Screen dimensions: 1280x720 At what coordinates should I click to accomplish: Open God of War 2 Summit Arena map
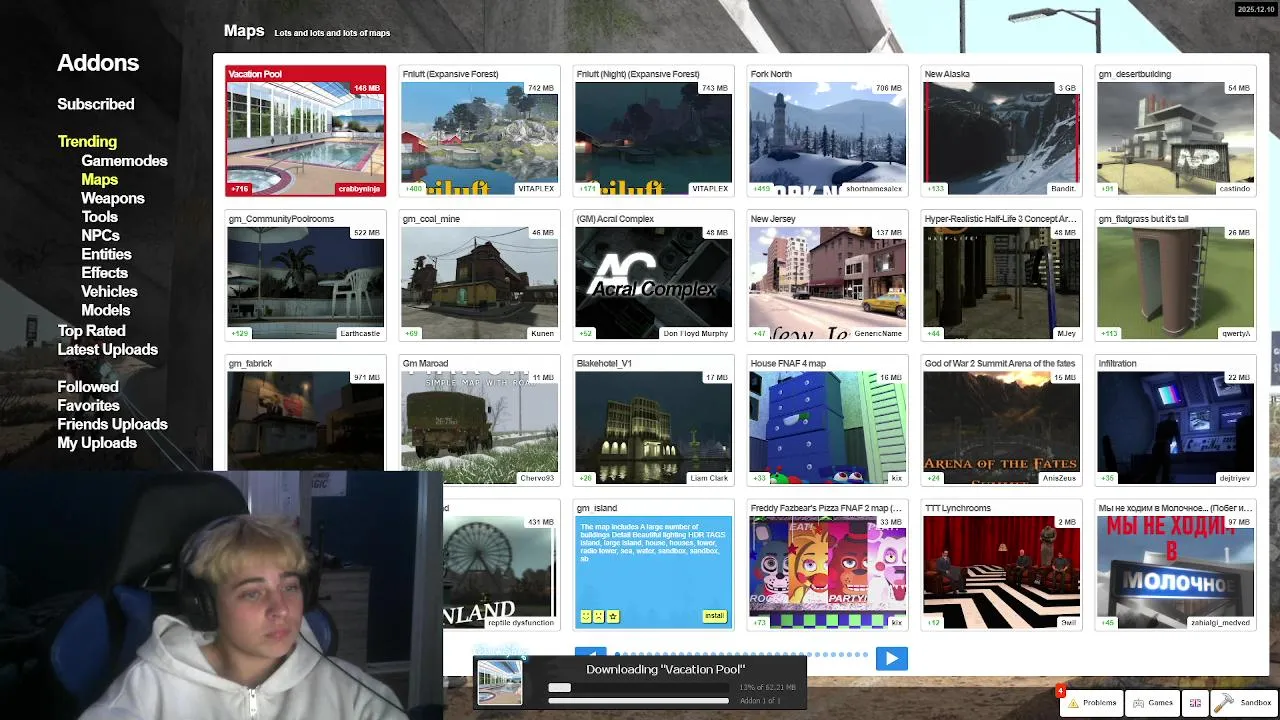pyautogui.click(x=1001, y=421)
